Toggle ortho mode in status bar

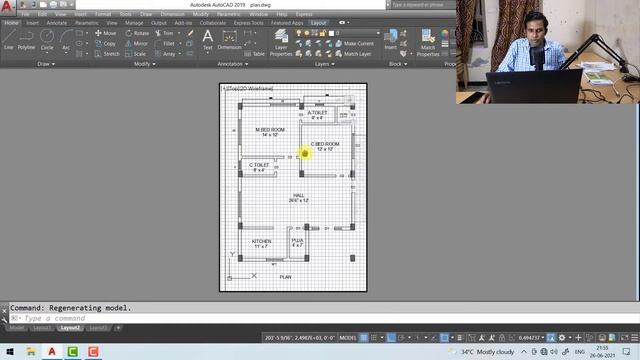point(391,338)
